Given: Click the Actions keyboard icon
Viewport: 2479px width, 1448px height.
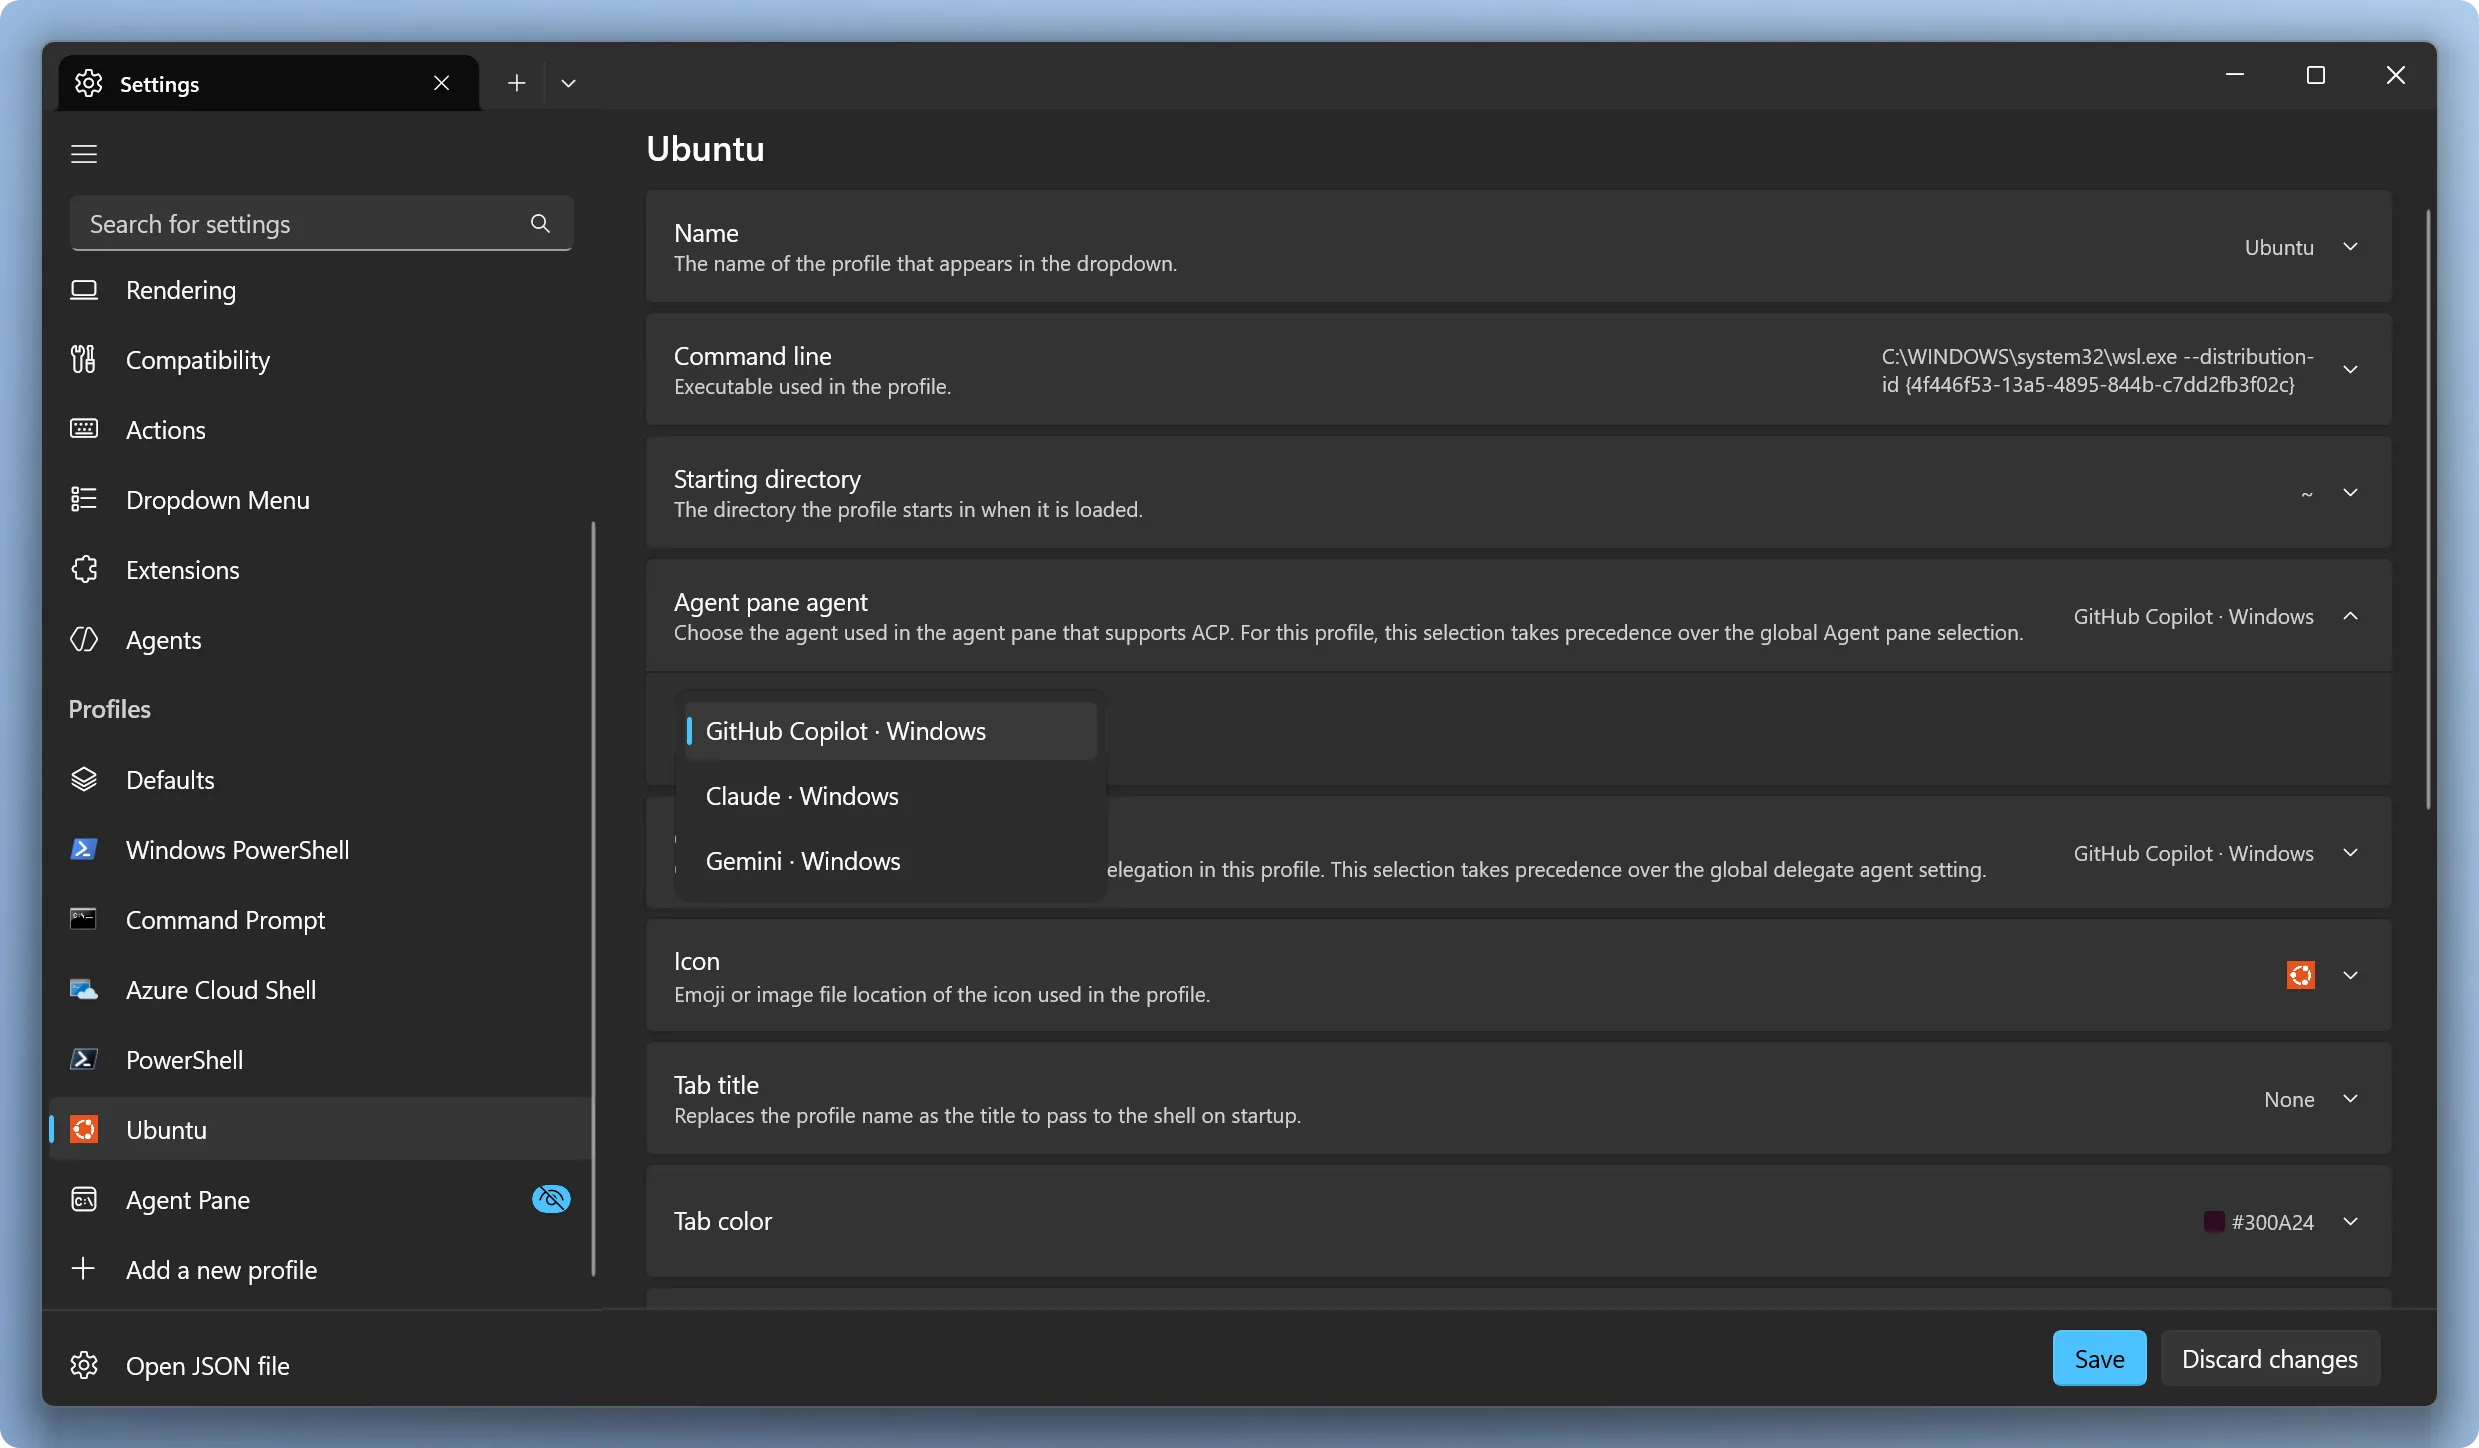Looking at the screenshot, I should tap(84, 429).
